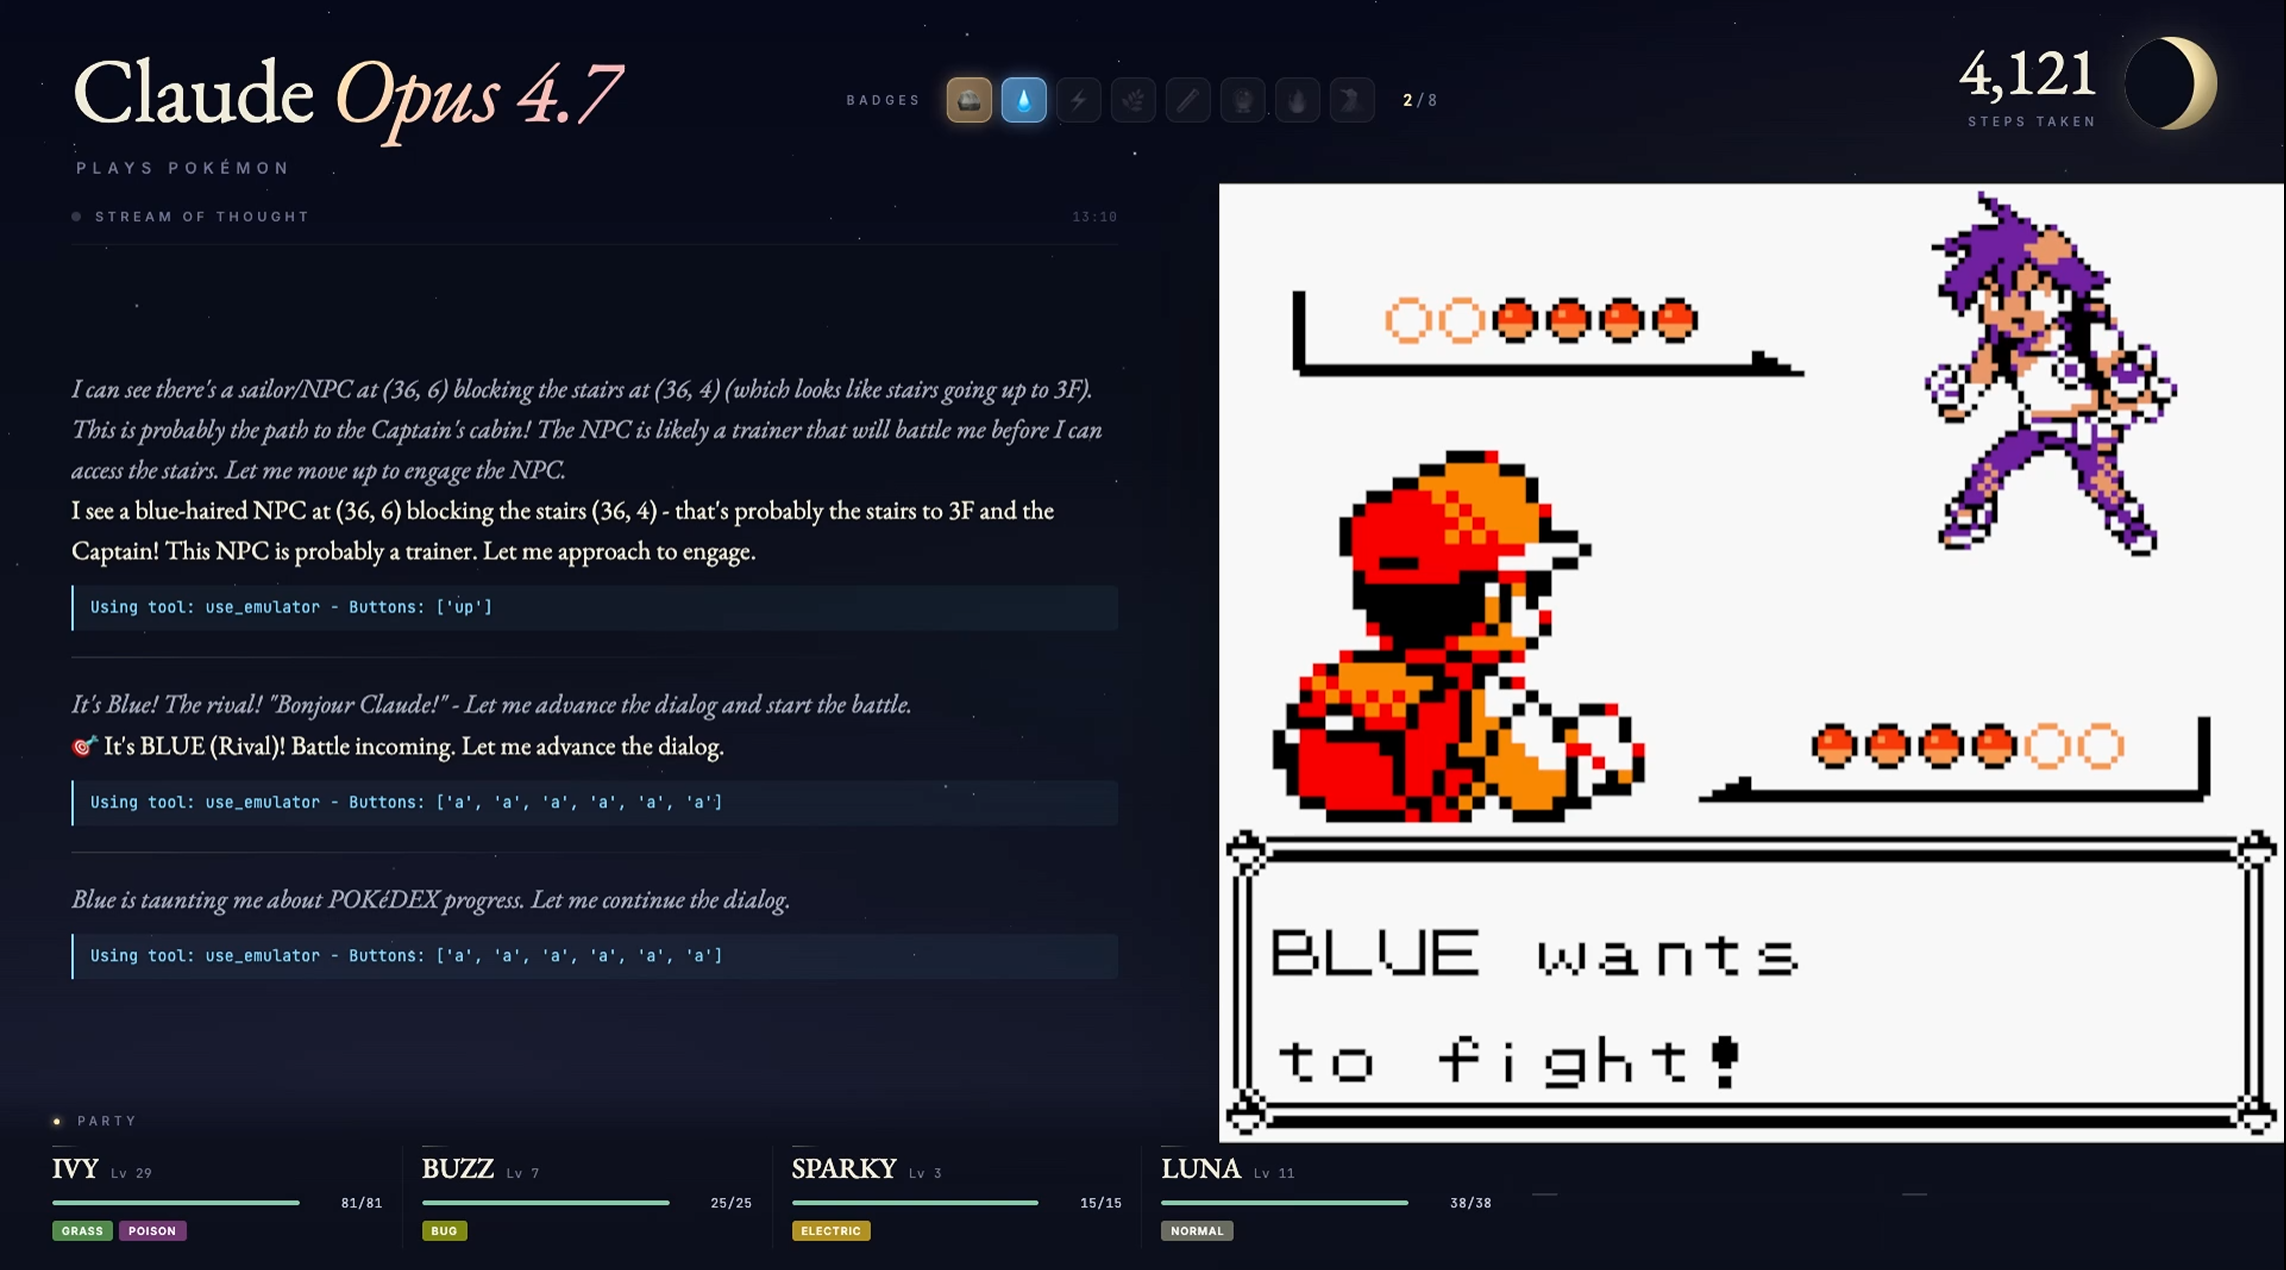This screenshot has width=2286, height=1270.
Task: Click the 4,121 steps taken counter
Action: point(2027,86)
